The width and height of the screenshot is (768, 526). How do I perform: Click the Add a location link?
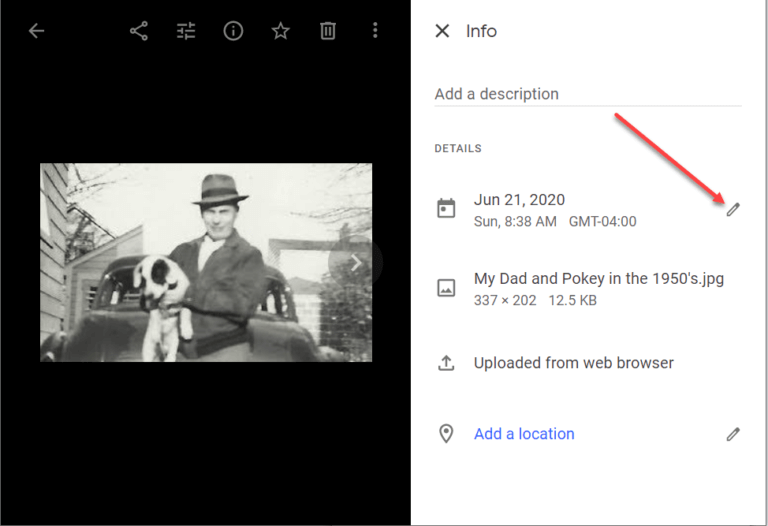(x=524, y=434)
